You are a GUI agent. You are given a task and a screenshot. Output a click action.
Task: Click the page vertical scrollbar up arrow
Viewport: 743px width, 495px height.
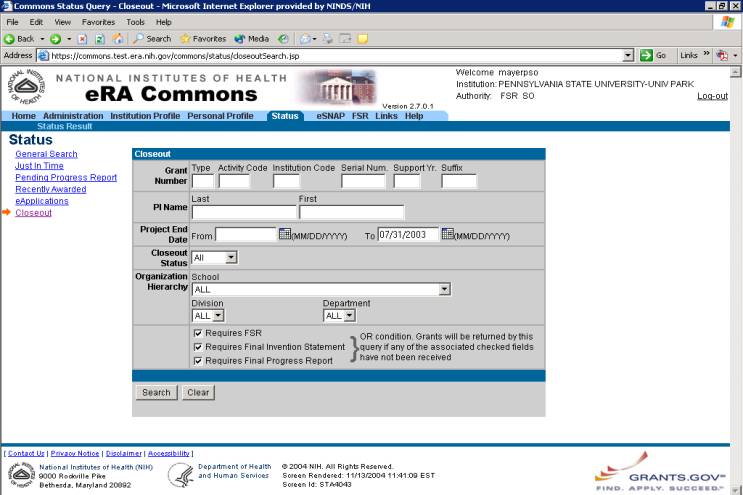735,72
